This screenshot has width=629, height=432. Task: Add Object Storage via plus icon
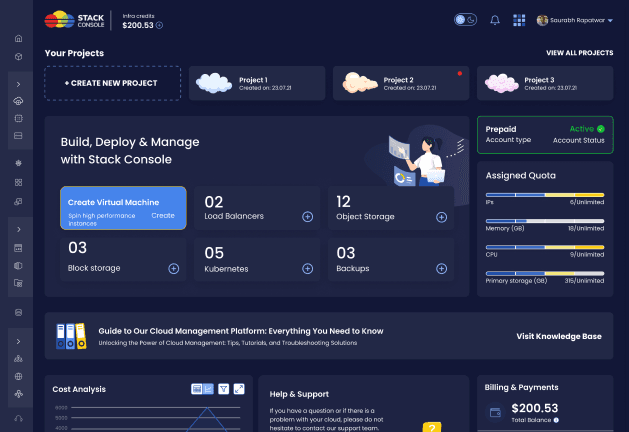441,216
